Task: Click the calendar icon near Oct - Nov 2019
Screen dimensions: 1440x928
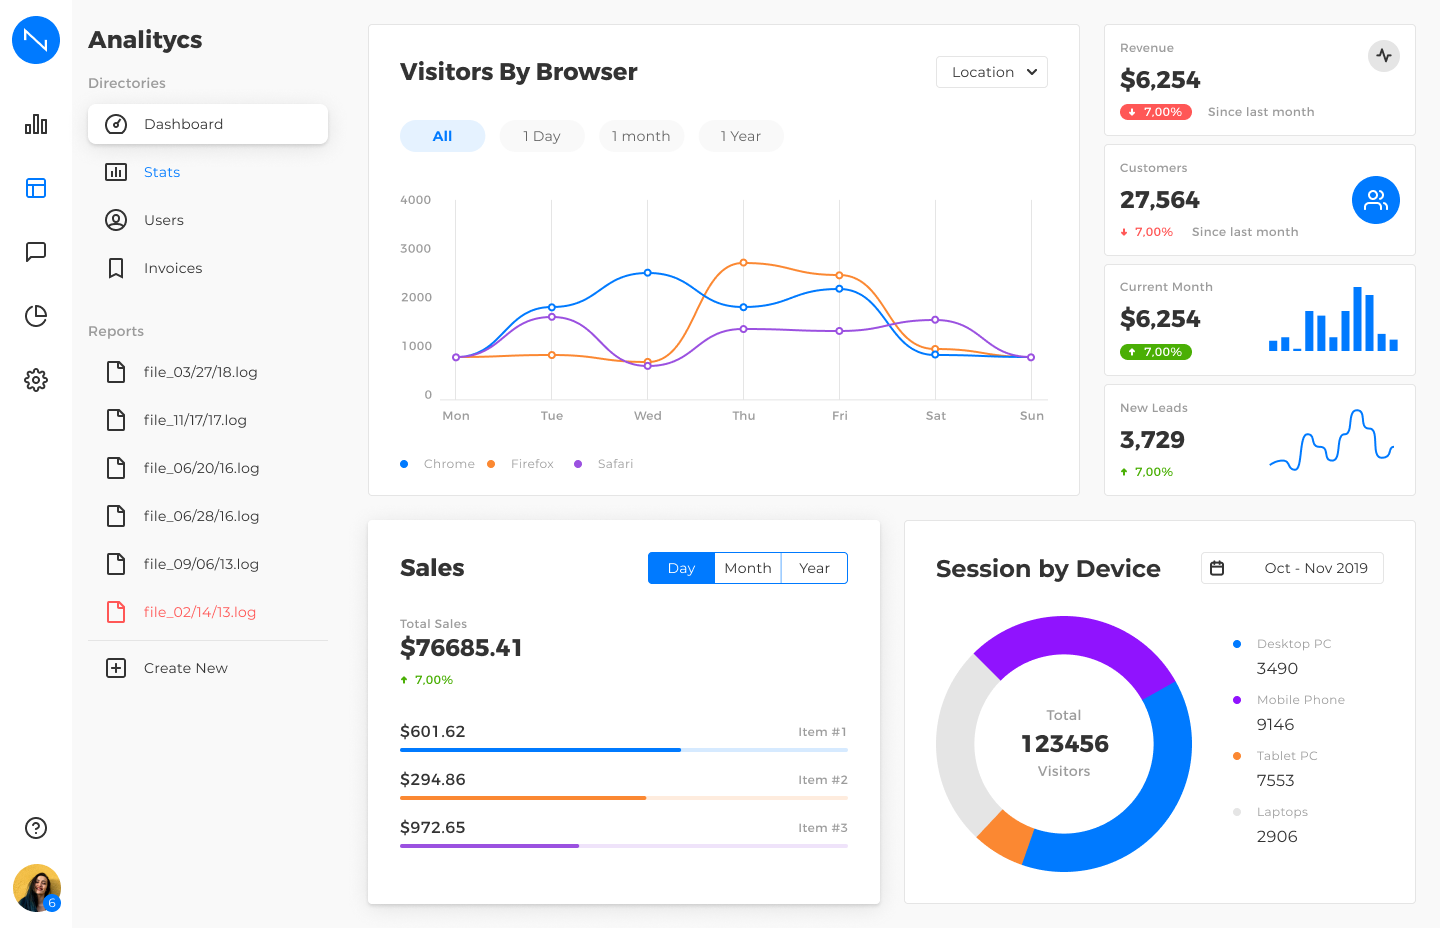Action: 1218,567
